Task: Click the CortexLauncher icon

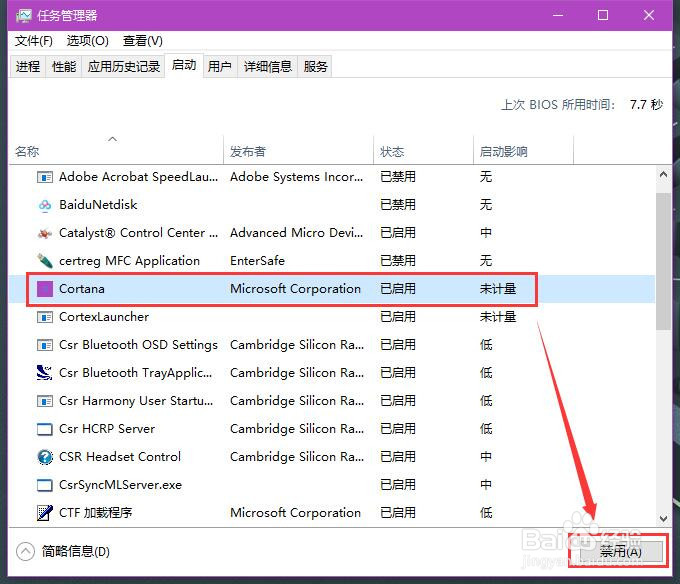Action: (x=45, y=317)
